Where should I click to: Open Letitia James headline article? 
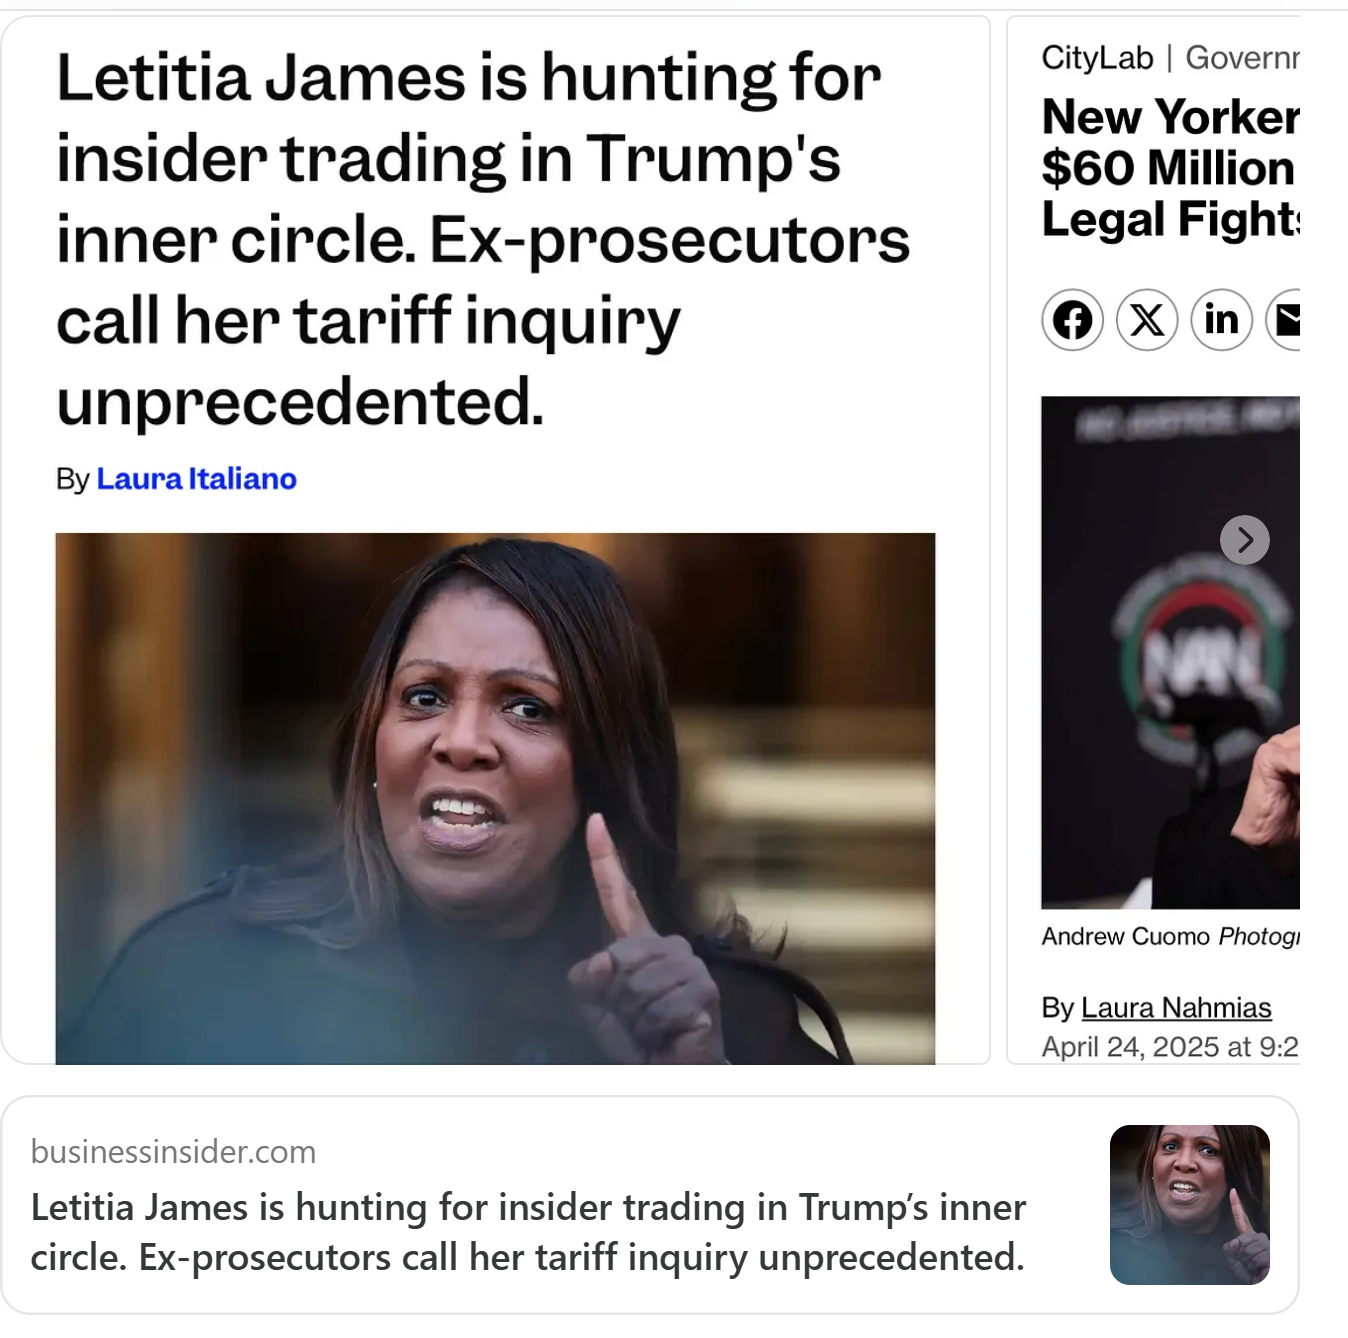pos(483,240)
